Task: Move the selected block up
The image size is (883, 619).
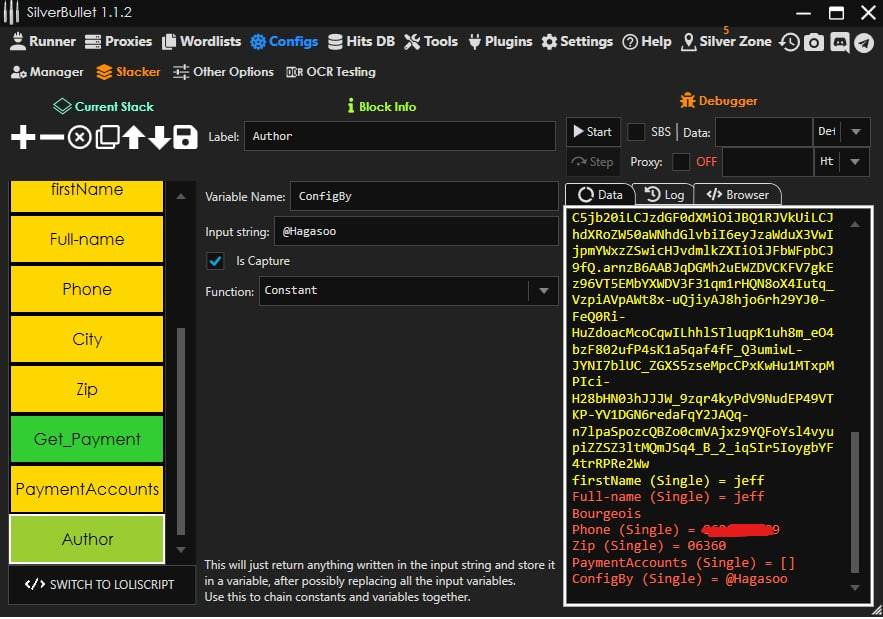Action: [133, 138]
